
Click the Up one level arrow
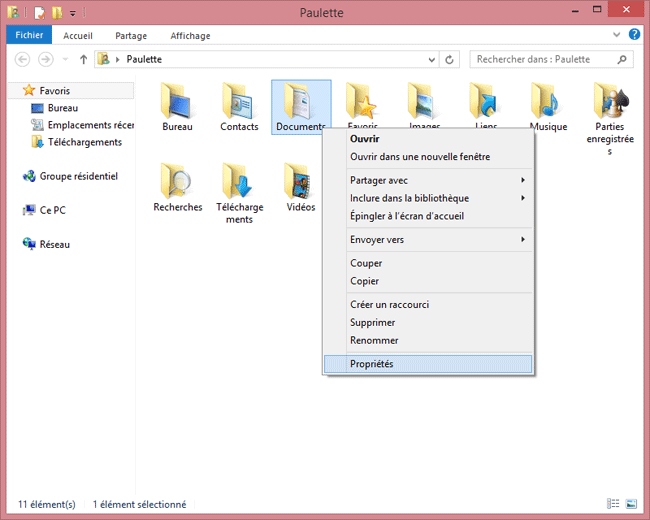click(x=83, y=59)
